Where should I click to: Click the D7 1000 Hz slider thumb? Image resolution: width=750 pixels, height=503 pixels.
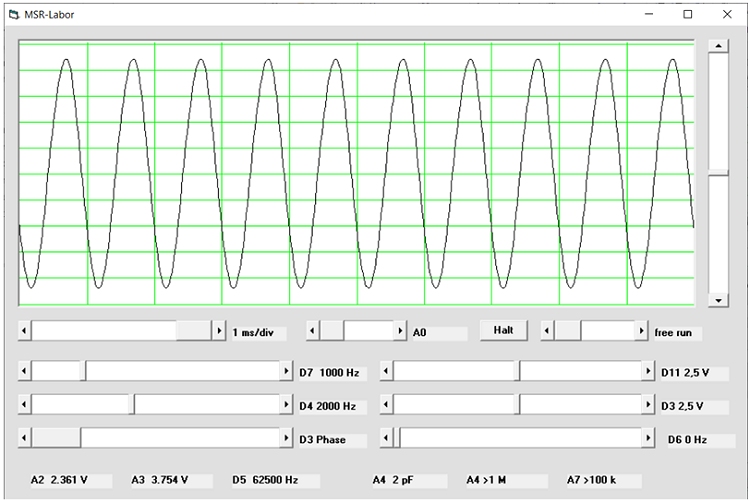[x=84, y=372]
